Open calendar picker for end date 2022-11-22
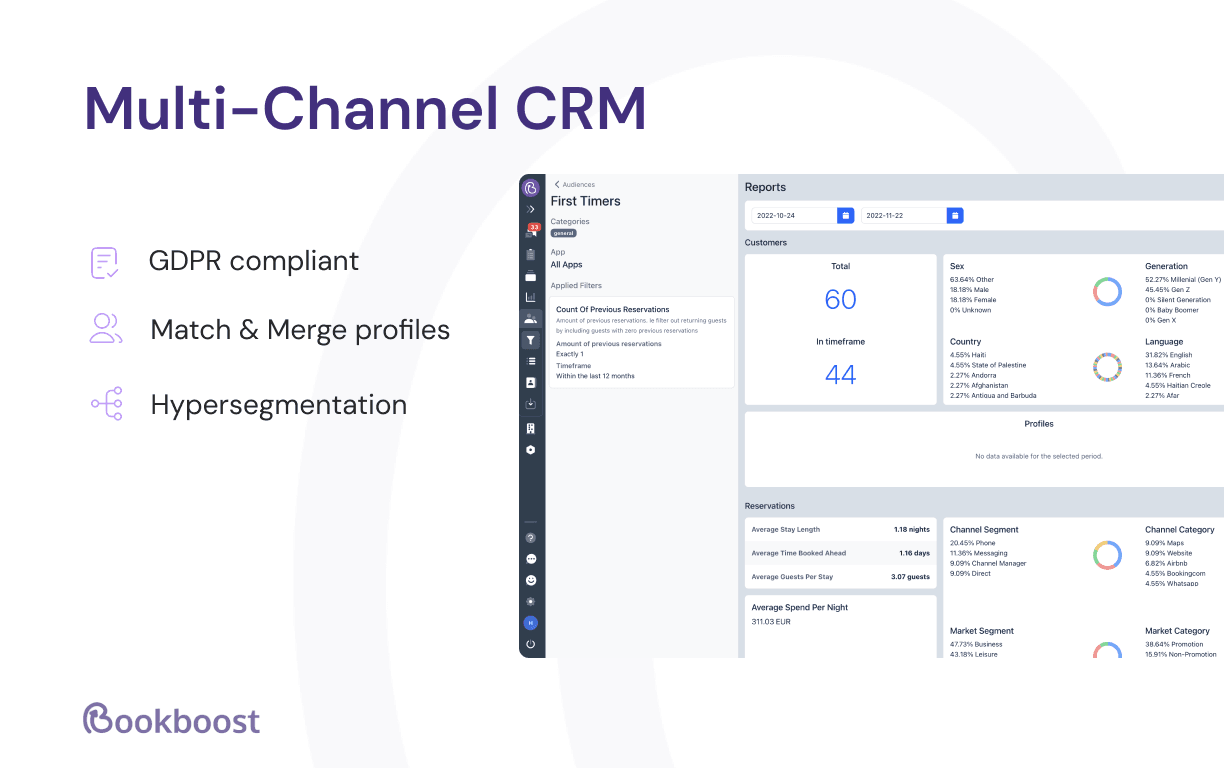Viewport: 1224px width, 768px height. point(955,215)
